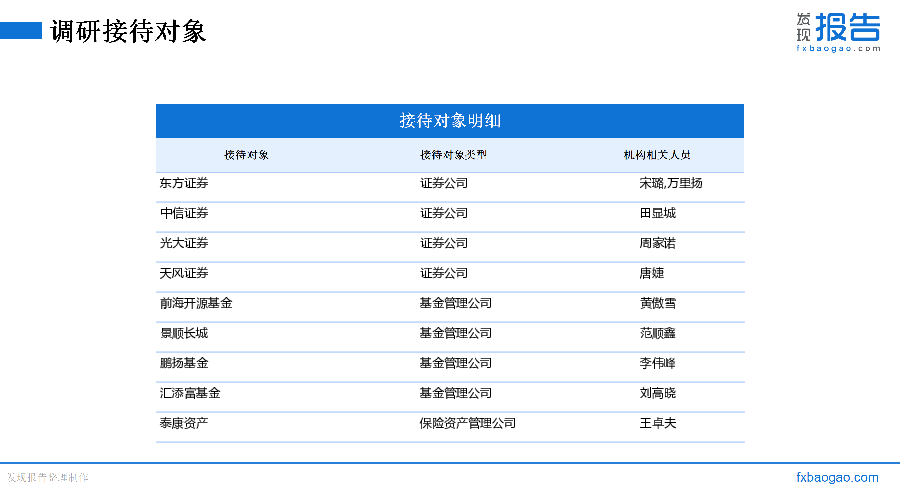
Task: Select the 田显城 personnel cell
Action: (x=658, y=213)
